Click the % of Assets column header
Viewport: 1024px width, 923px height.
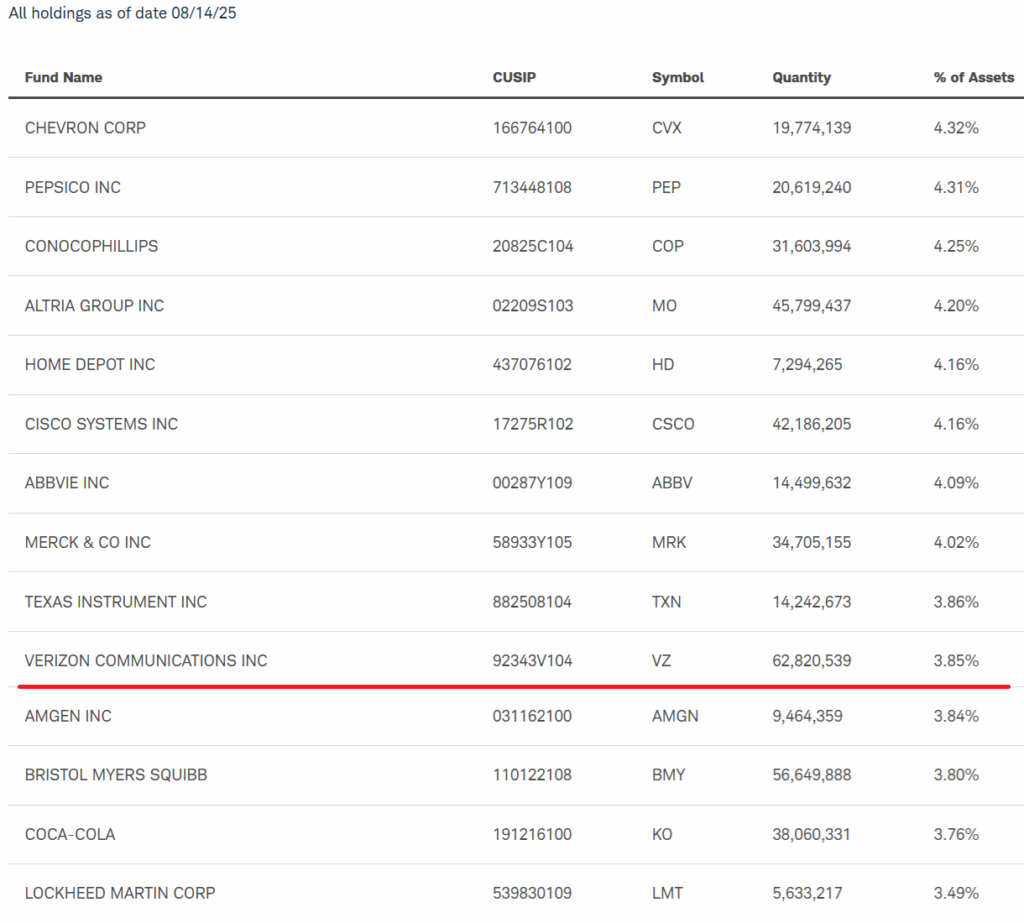click(974, 77)
